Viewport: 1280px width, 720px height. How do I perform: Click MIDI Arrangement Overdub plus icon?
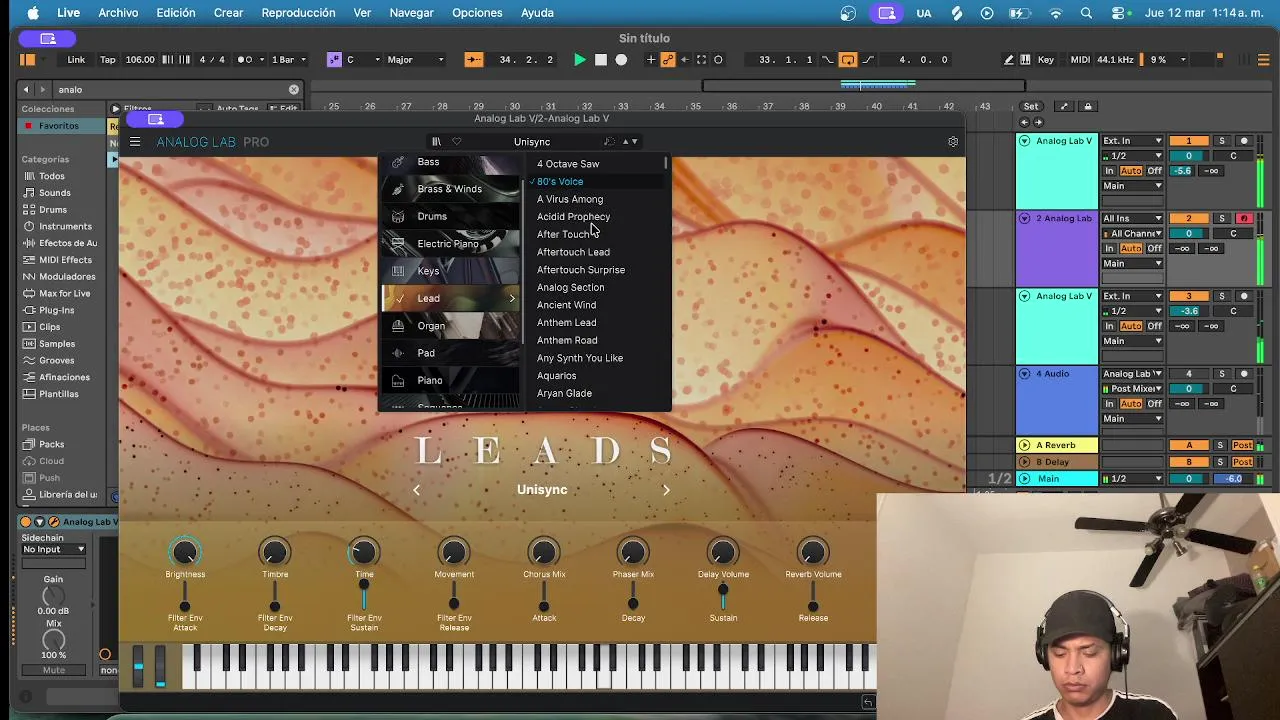(x=651, y=60)
